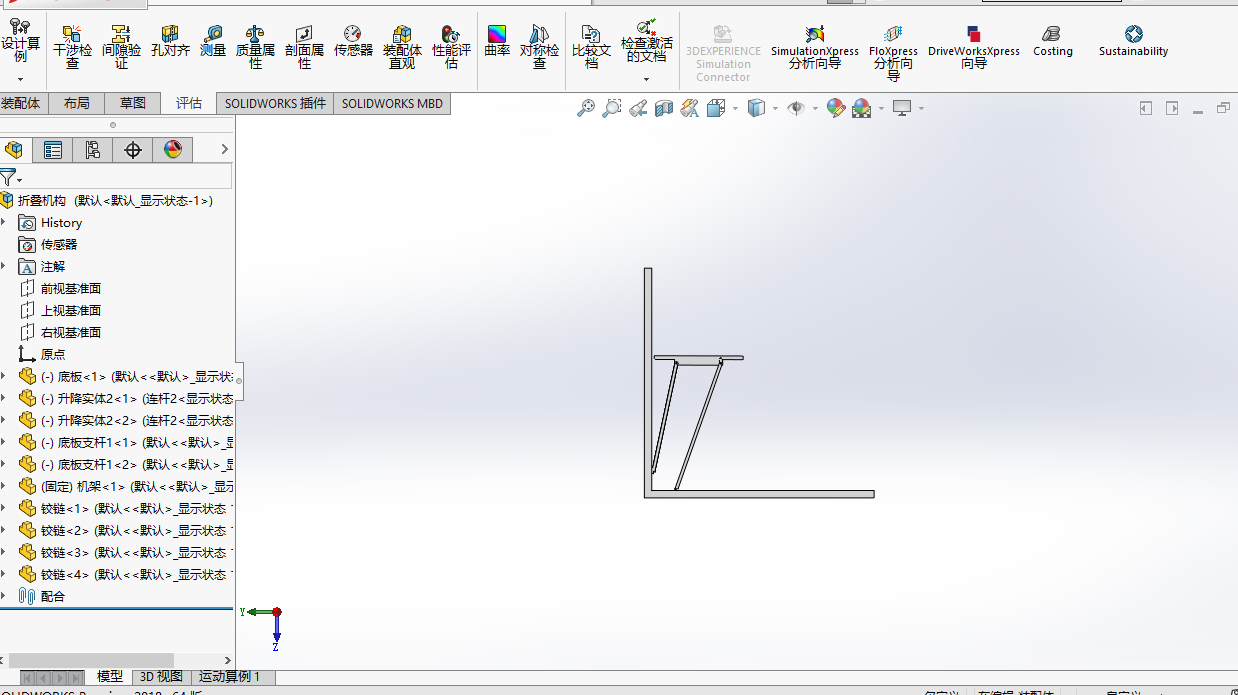Switch to the SOLIDWORKS MBD tab

pos(392,103)
